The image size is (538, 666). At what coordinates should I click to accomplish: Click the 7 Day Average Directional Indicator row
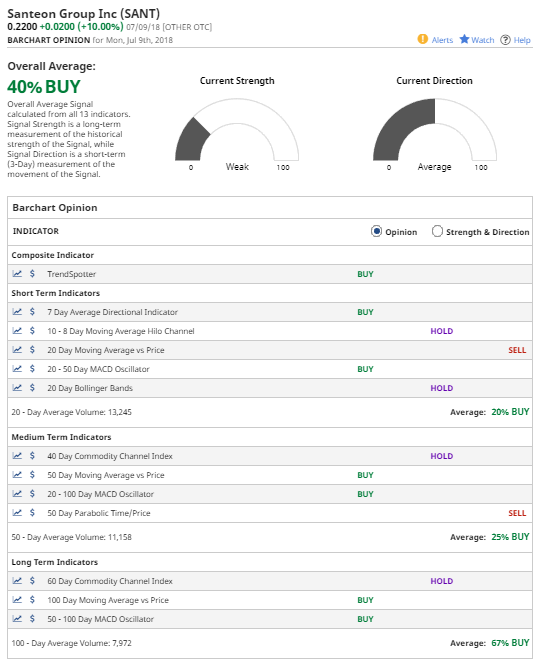pyautogui.click(x=270, y=312)
